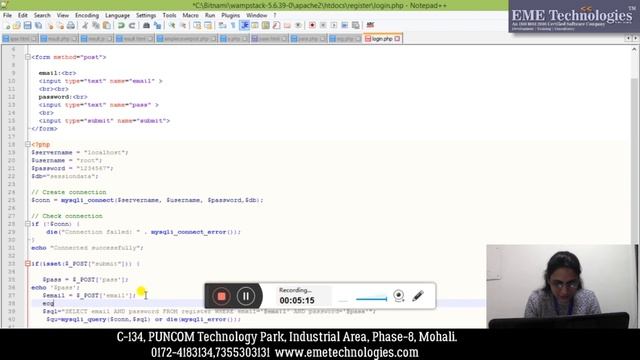640x360 pixels.
Task: Save the current file with Save icon
Action: coord(27,26)
